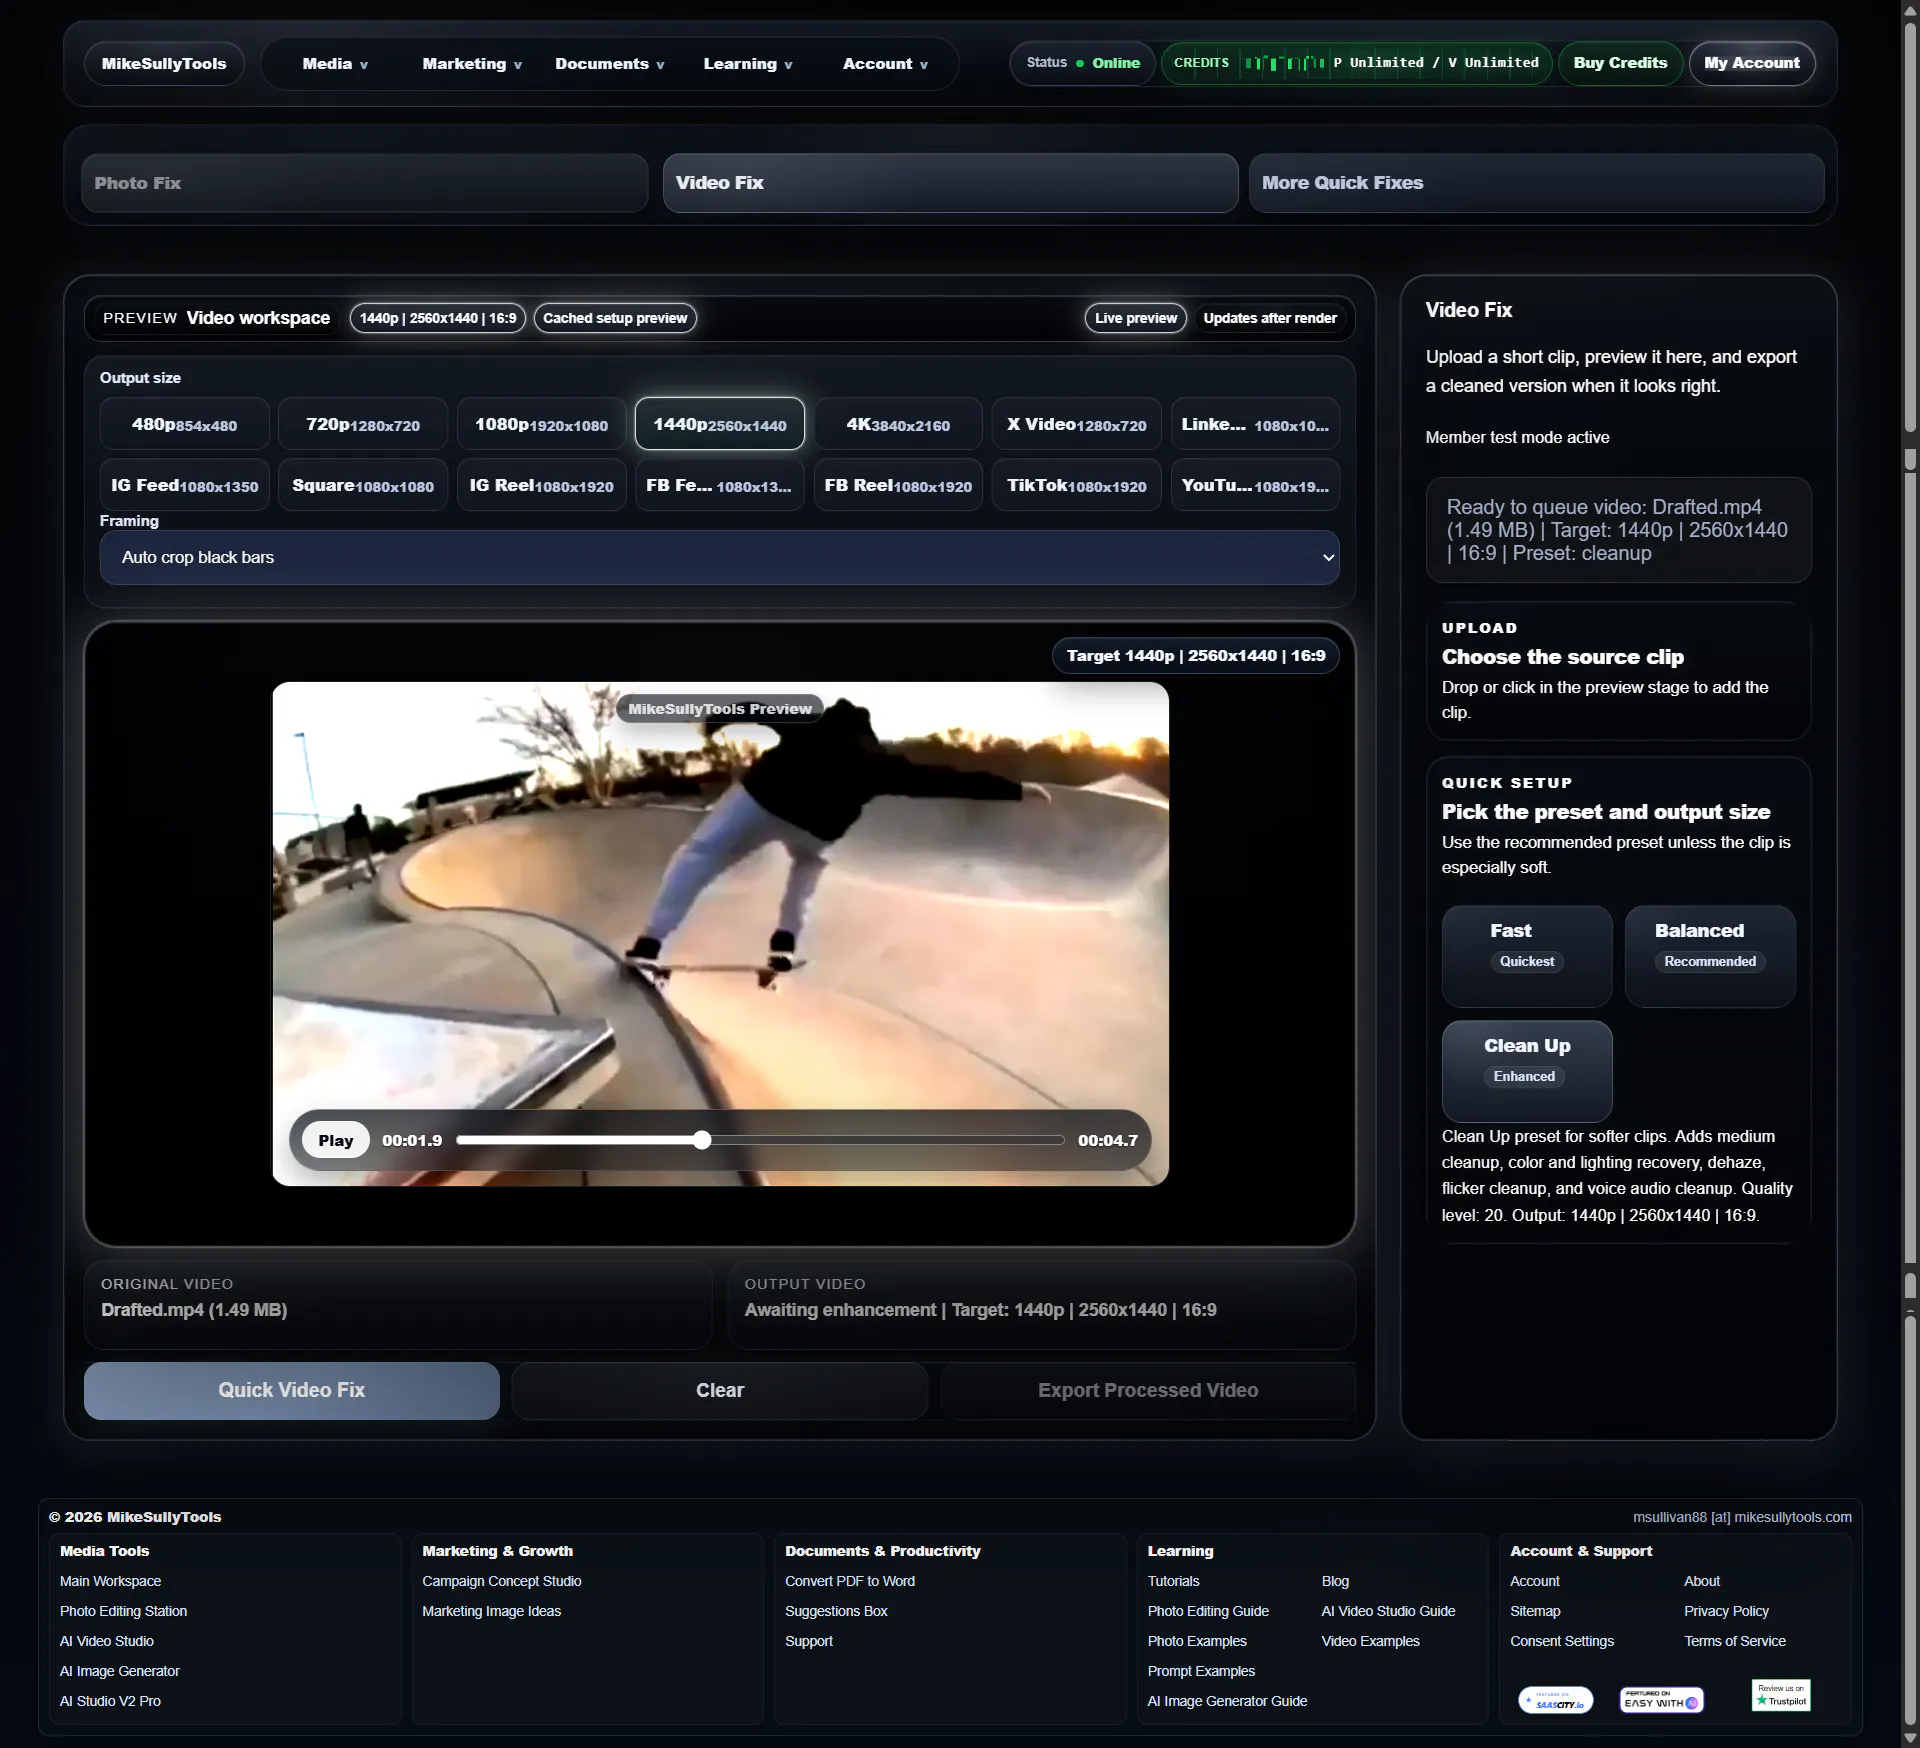Image resolution: width=1920 pixels, height=1748 pixels.
Task: Expand the Media menu
Action: click(x=335, y=64)
